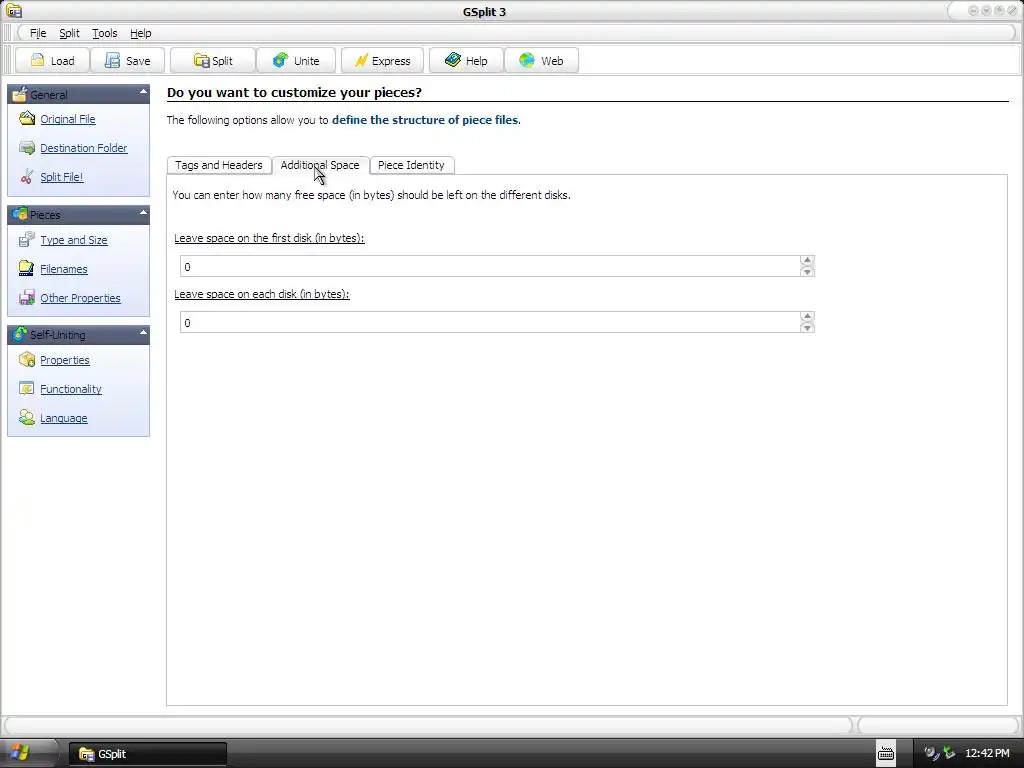Click the Split toolbar button
1024x768 pixels.
(213, 61)
